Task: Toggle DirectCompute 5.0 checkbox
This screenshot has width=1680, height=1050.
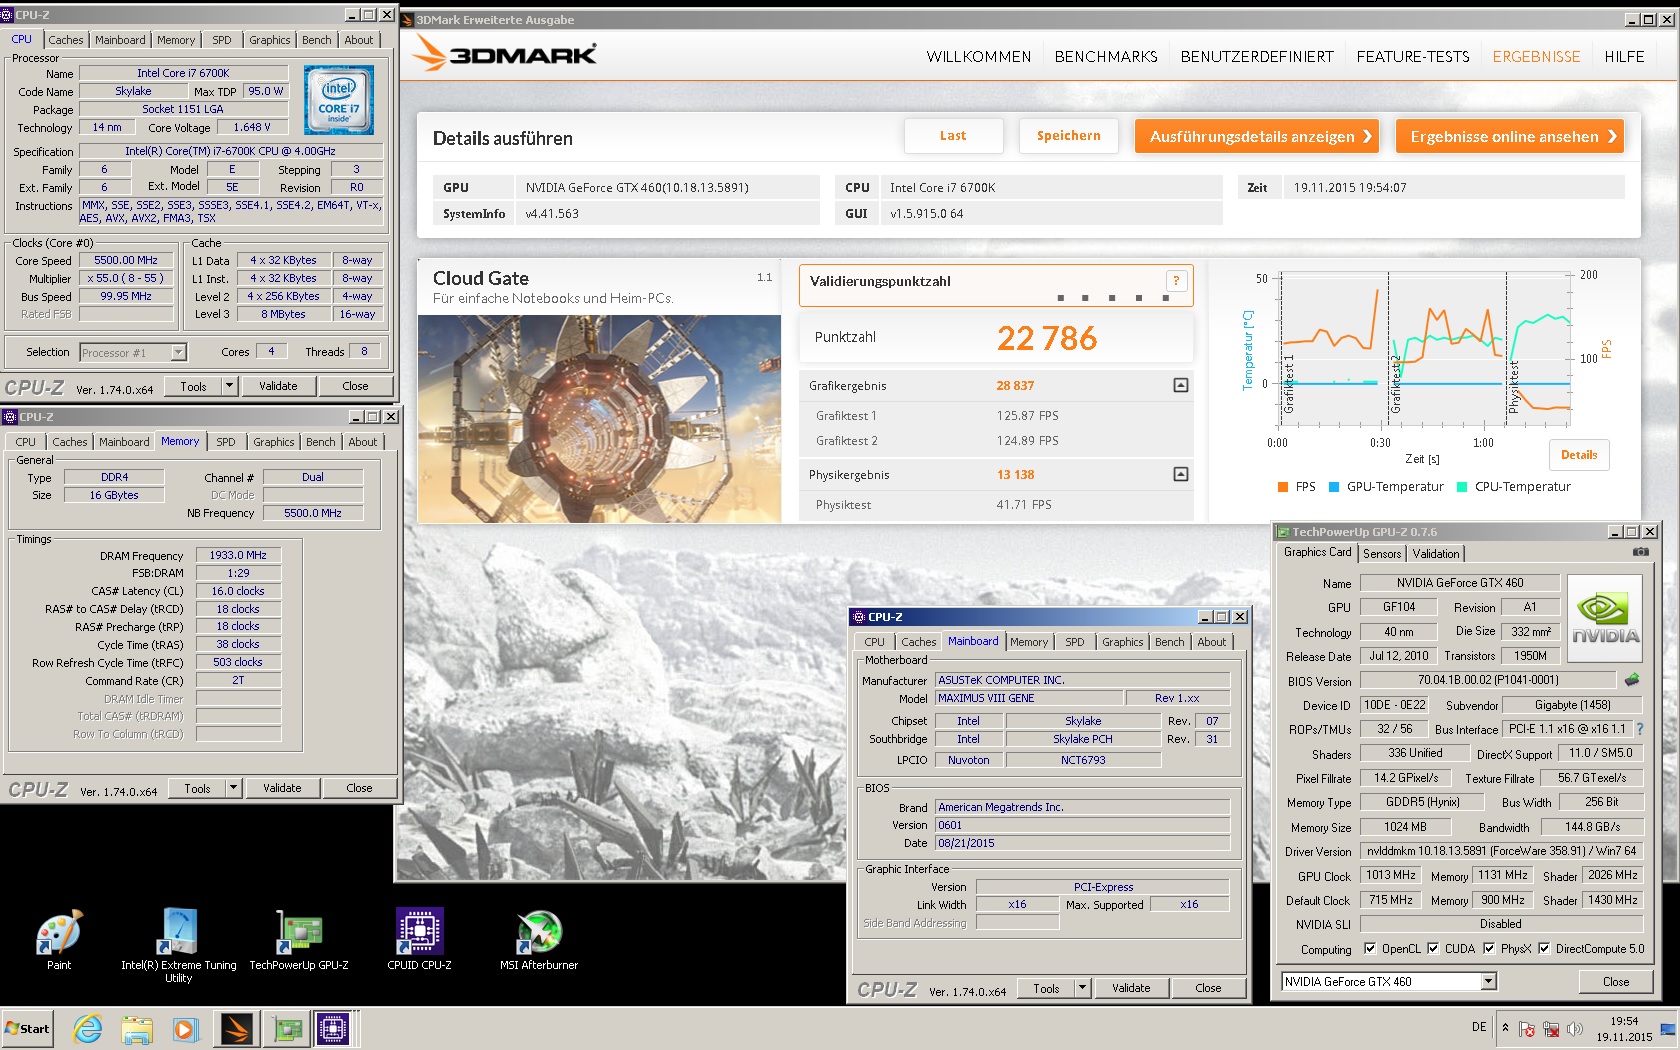Action: 1544,948
